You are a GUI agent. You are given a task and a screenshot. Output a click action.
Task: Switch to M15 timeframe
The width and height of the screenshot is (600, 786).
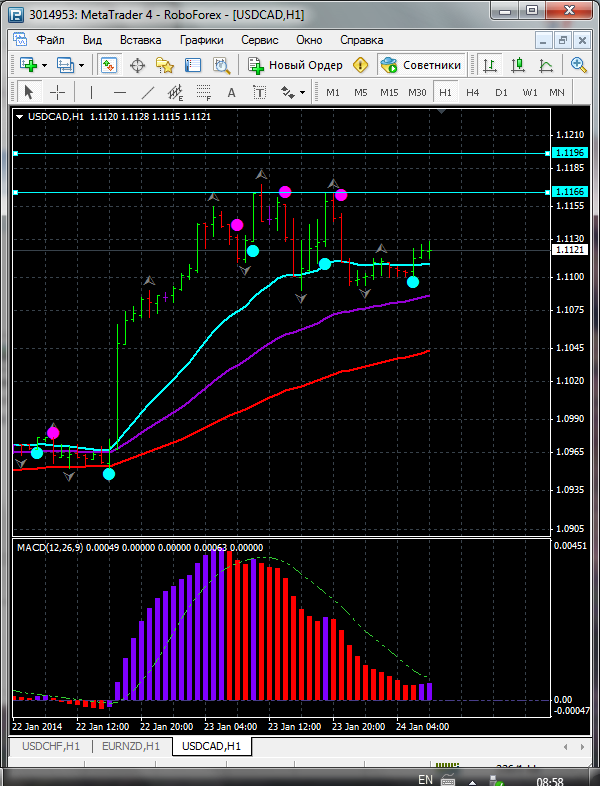point(389,92)
